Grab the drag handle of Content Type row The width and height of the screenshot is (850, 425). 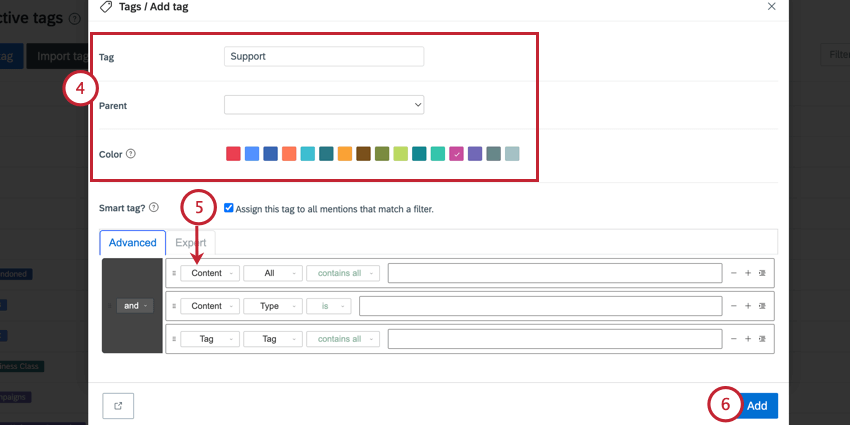click(x=174, y=306)
